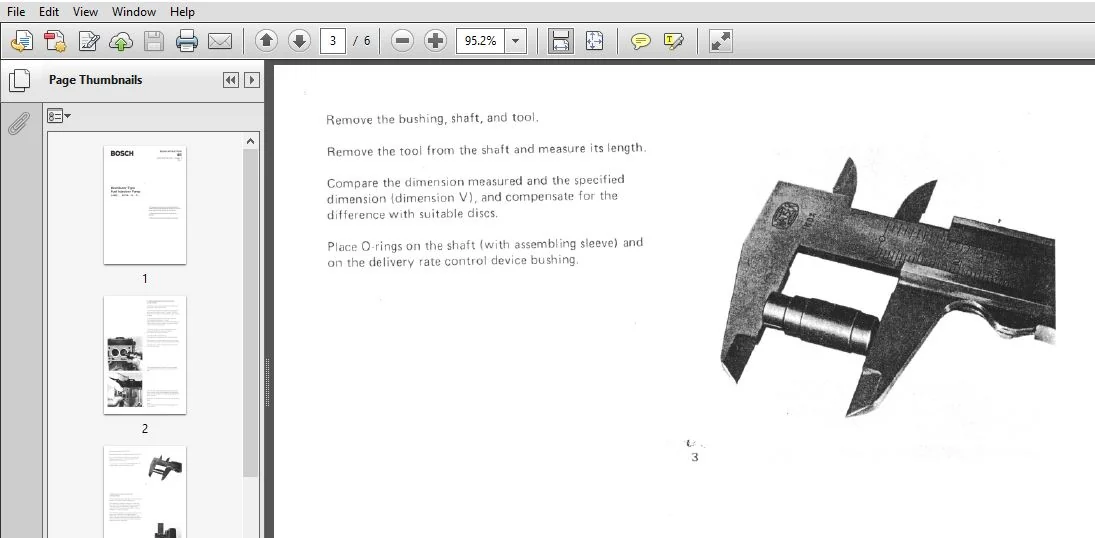Click the Attachments paperclip icon
The width and height of the screenshot is (1095, 538).
click(x=19, y=124)
